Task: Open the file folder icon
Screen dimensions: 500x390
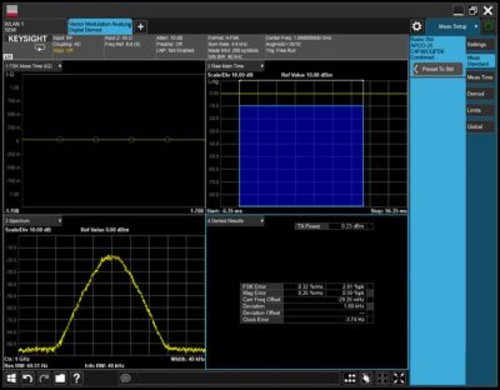Action: point(60,378)
